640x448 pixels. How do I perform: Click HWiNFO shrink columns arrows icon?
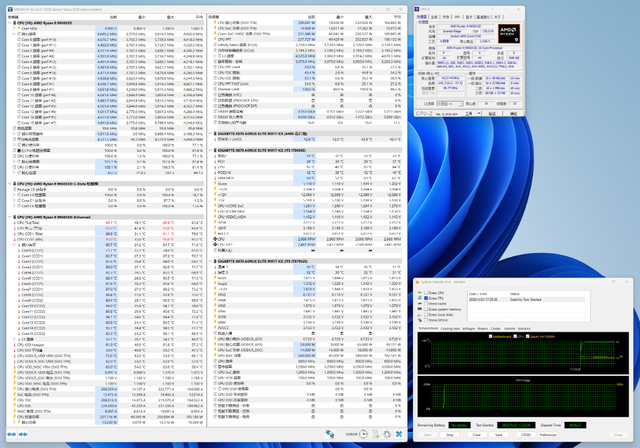click(x=23, y=434)
